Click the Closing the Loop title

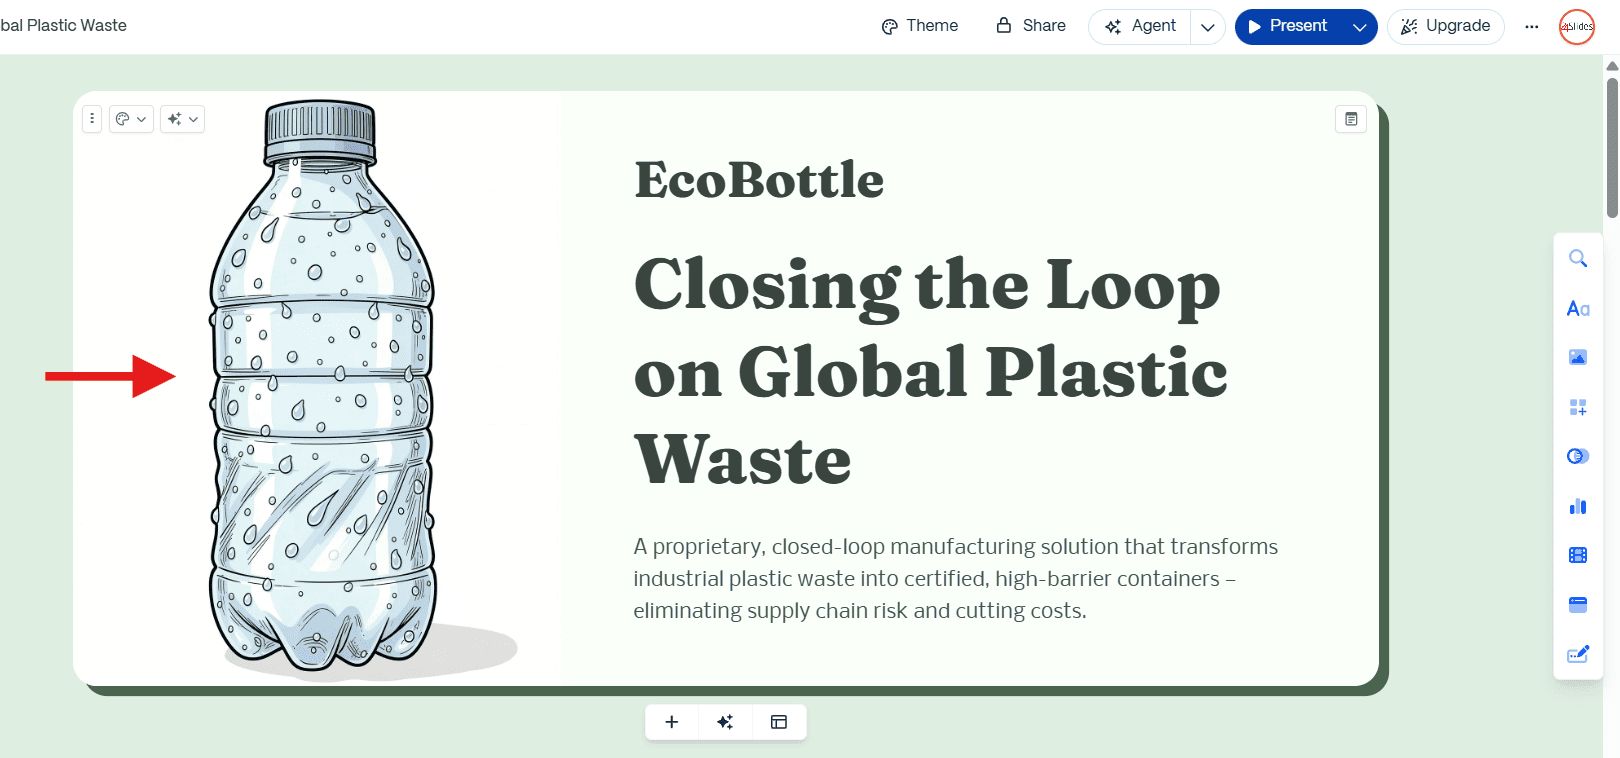coord(930,371)
